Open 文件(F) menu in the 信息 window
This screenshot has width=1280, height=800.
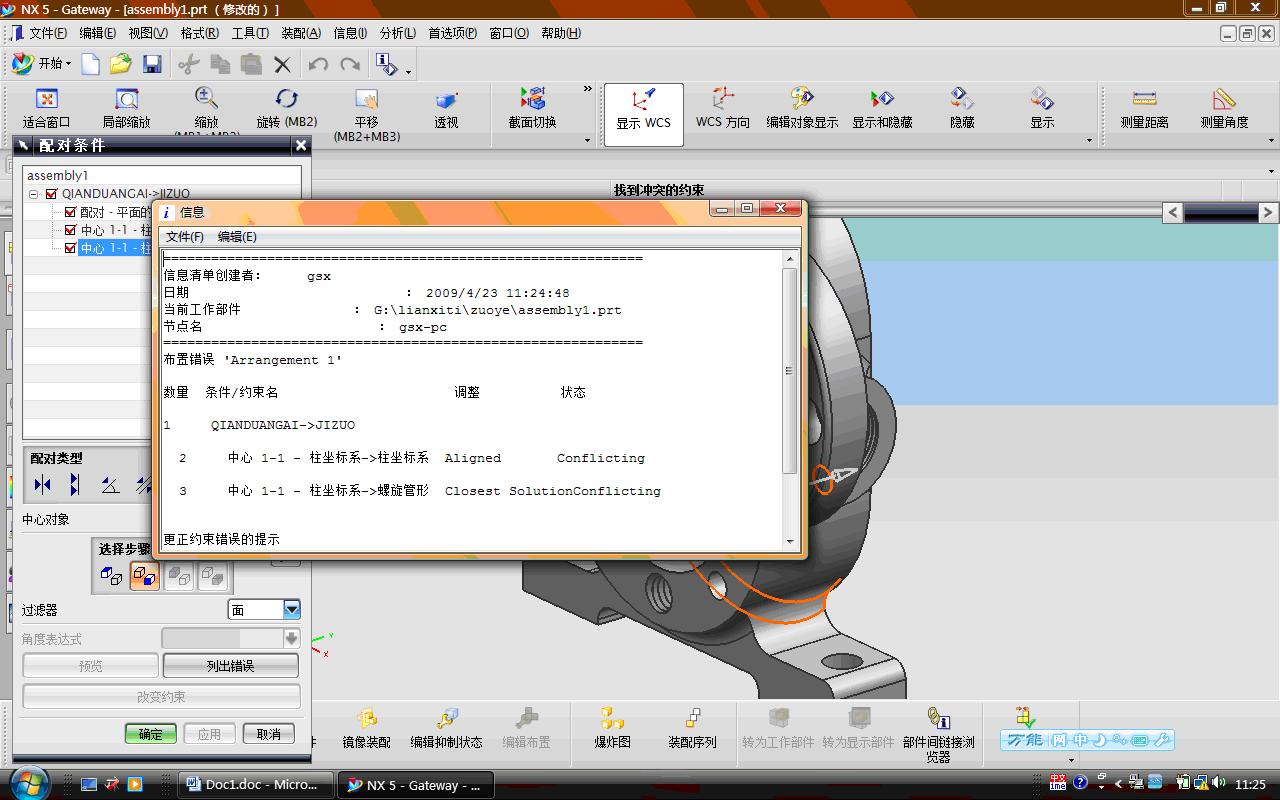click(185, 237)
